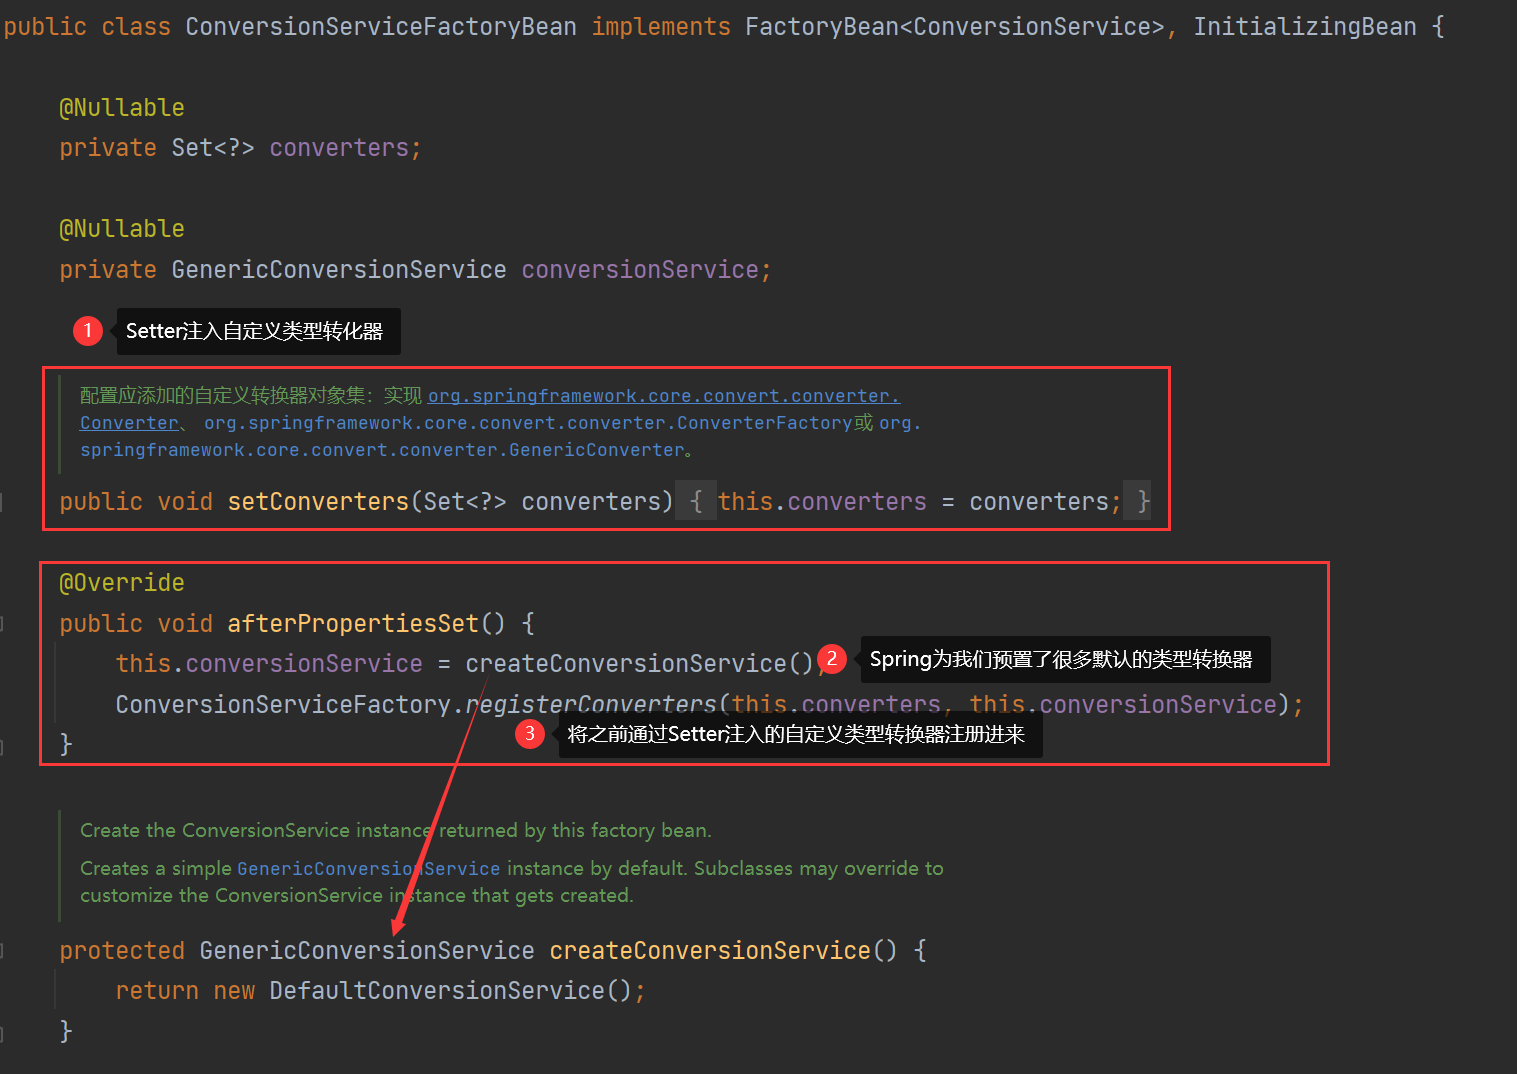Click the converters field name in 'private Set<?> converters;'
This screenshot has width=1517, height=1074.
pyautogui.click(x=339, y=148)
